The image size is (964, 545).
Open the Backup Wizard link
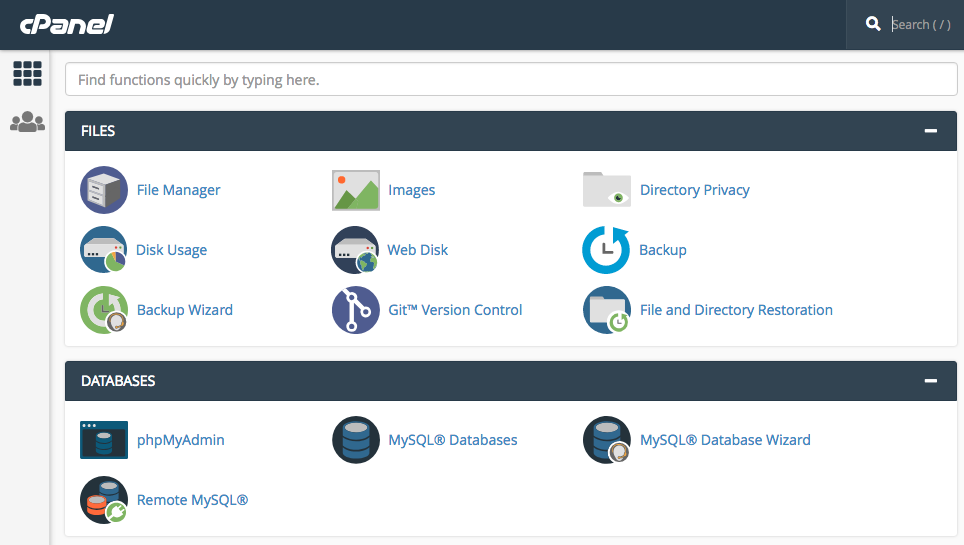click(x=184, y=310)
